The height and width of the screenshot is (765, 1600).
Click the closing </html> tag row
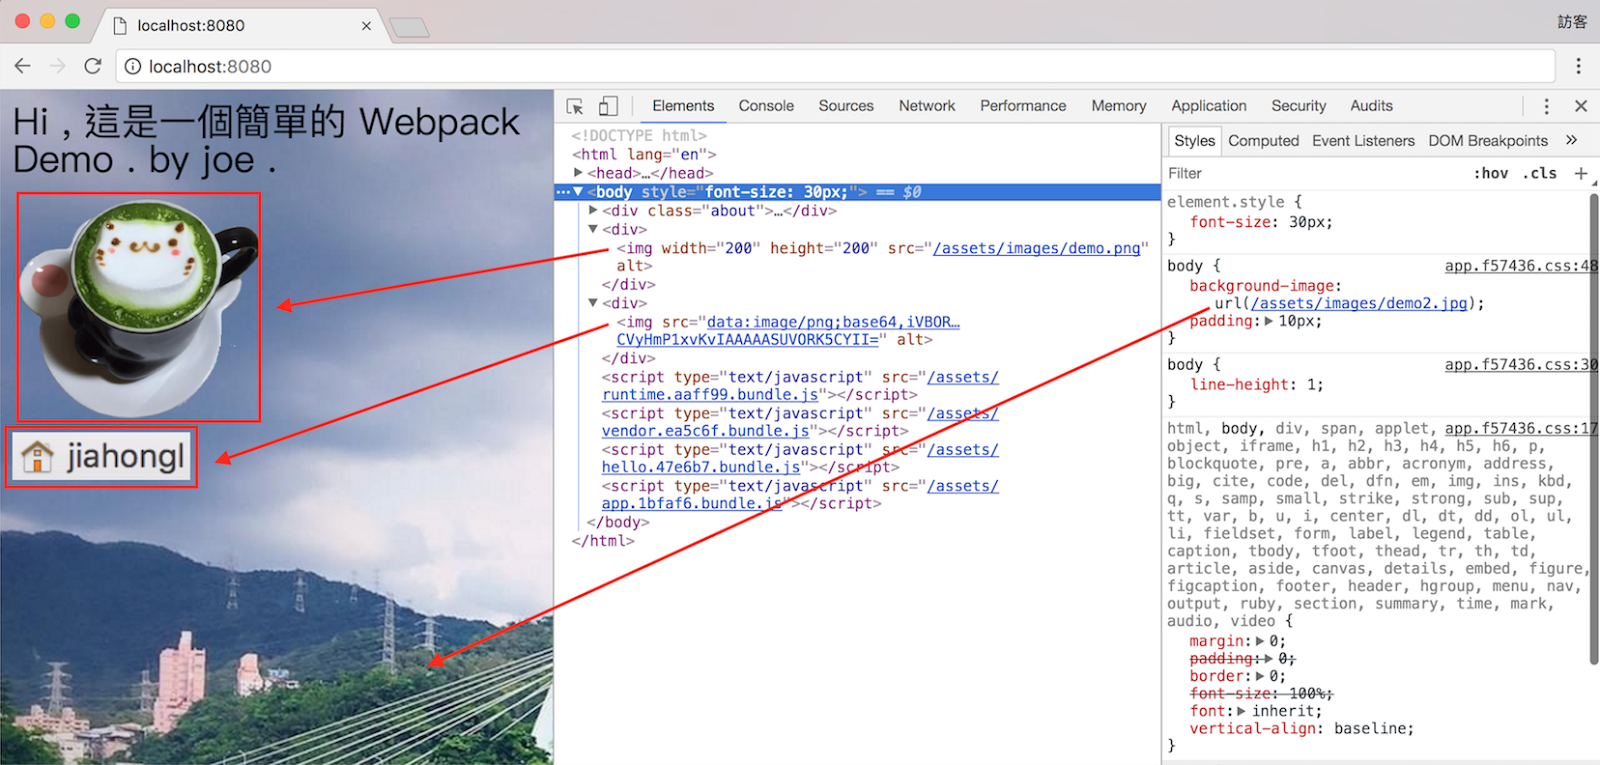click(603, 541)
